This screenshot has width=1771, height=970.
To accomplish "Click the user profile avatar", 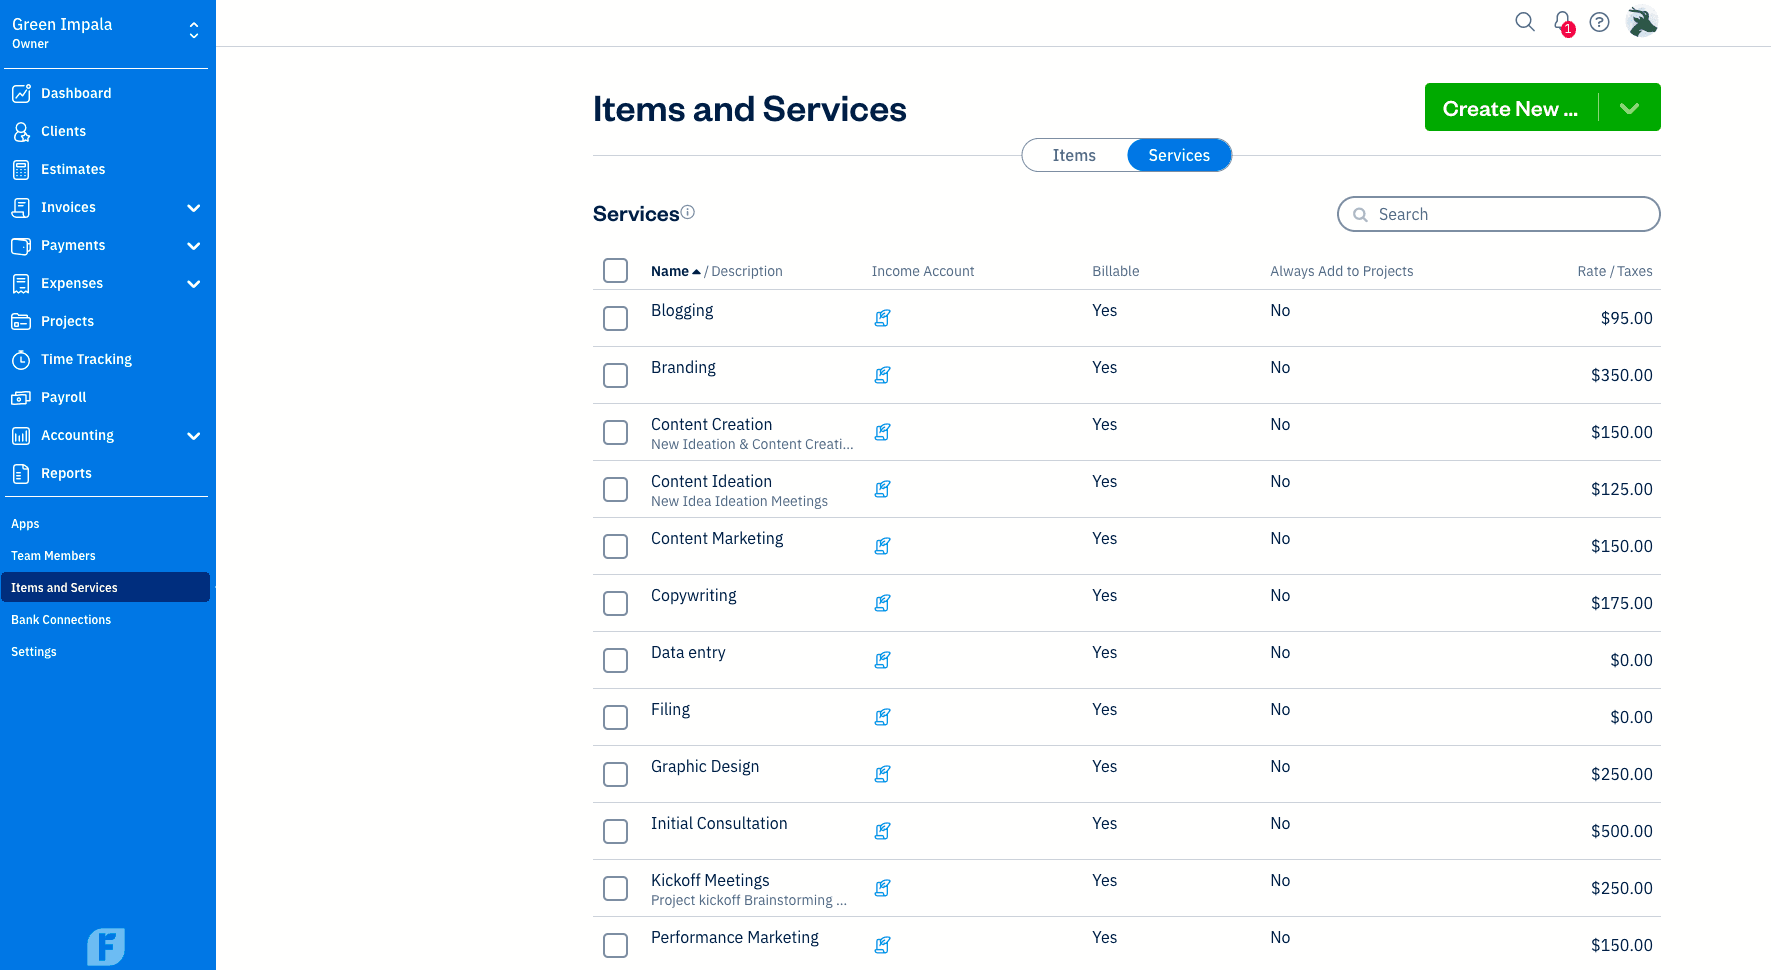I will (1642, 22).
